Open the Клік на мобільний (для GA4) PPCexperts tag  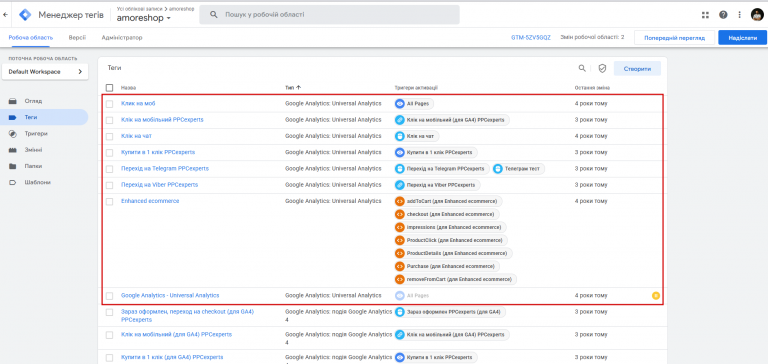point(176,334)
